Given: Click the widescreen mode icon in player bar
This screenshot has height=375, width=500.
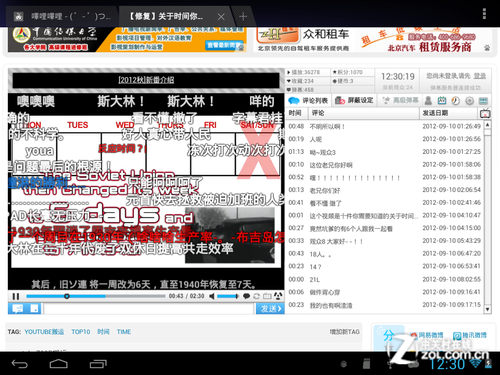Looking at the screenshot, I should pos(267,296).
